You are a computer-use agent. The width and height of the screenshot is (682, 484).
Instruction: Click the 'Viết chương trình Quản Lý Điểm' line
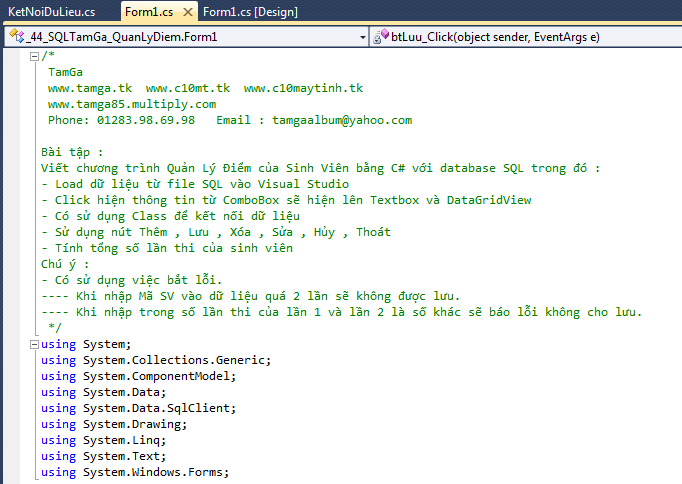click(321, 168)
